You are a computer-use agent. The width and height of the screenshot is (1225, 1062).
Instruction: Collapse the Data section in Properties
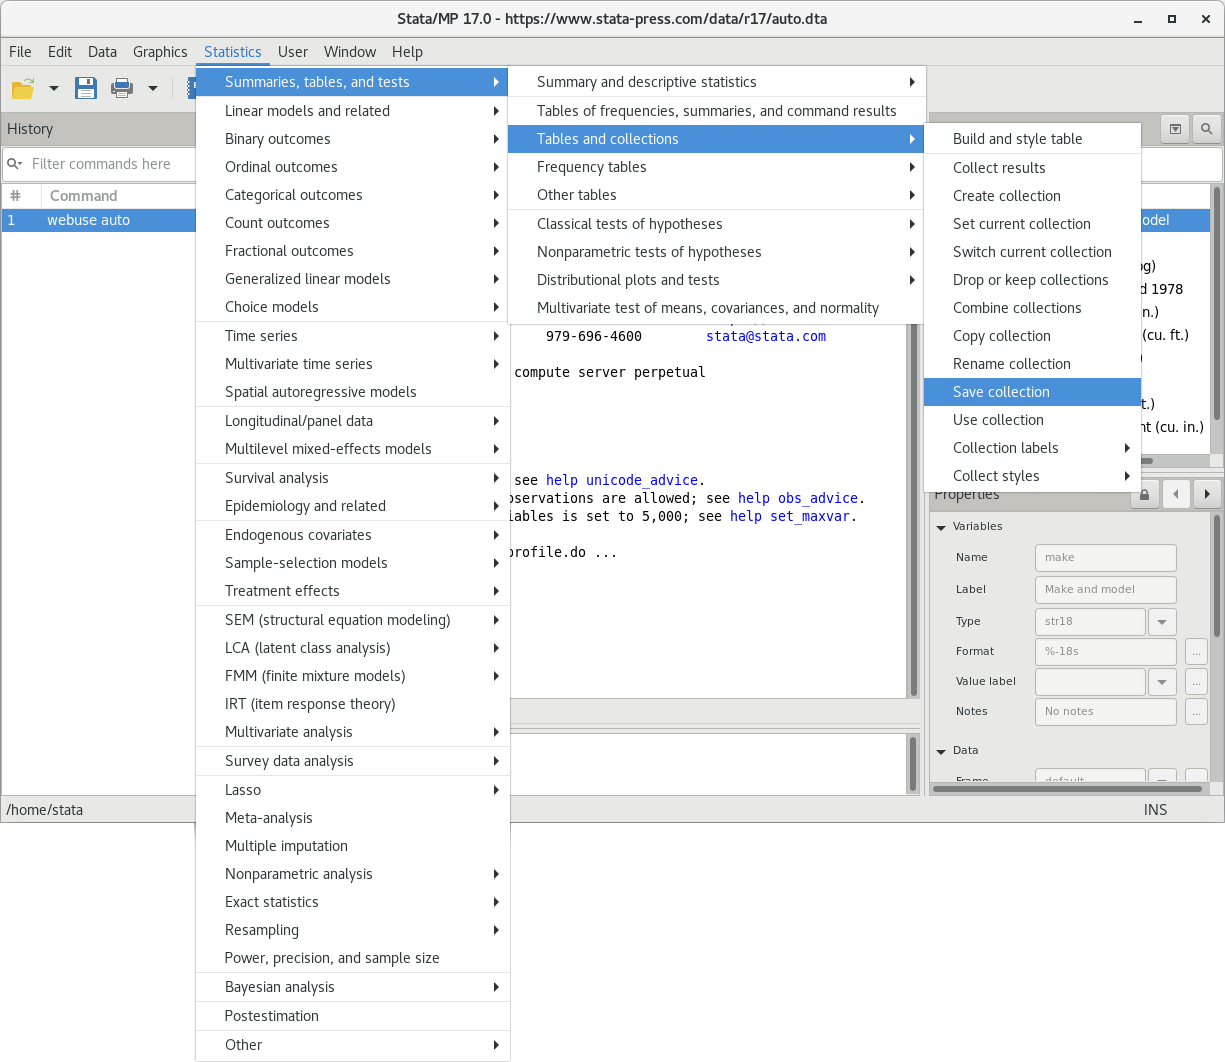[x=941, y=751]
